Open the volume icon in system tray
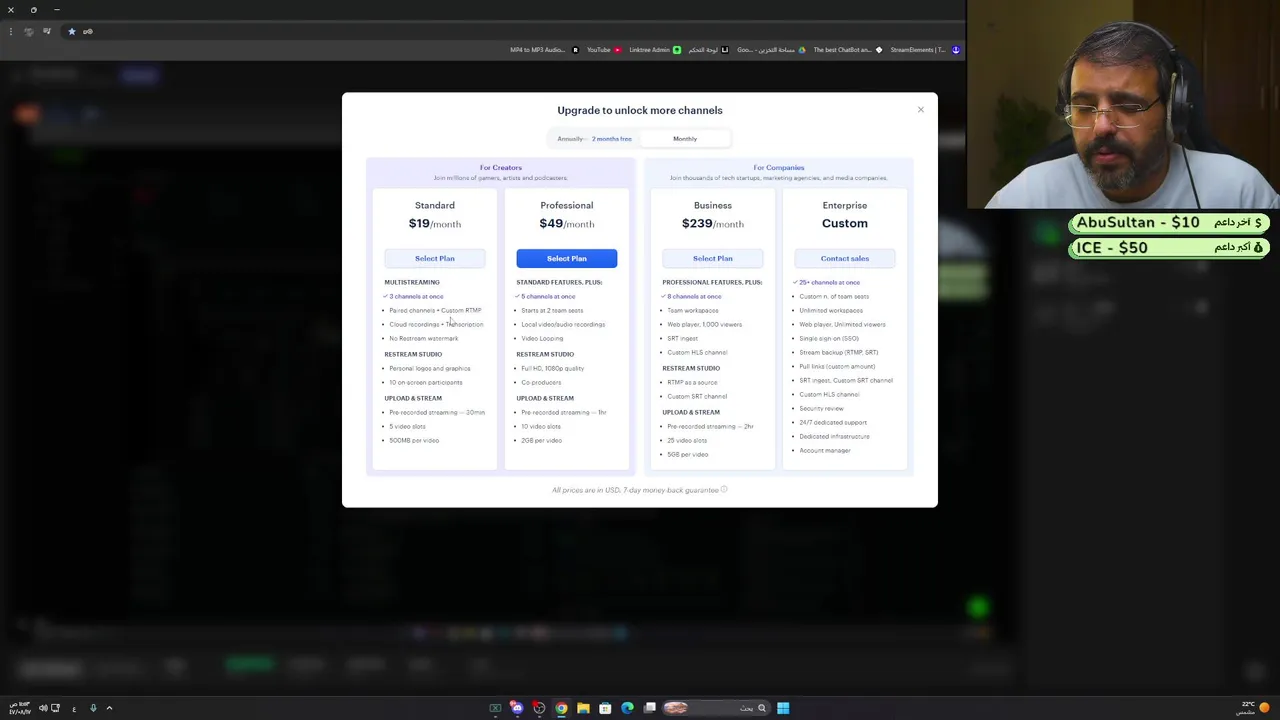1280x720 pixels. [x=43, y=708]
